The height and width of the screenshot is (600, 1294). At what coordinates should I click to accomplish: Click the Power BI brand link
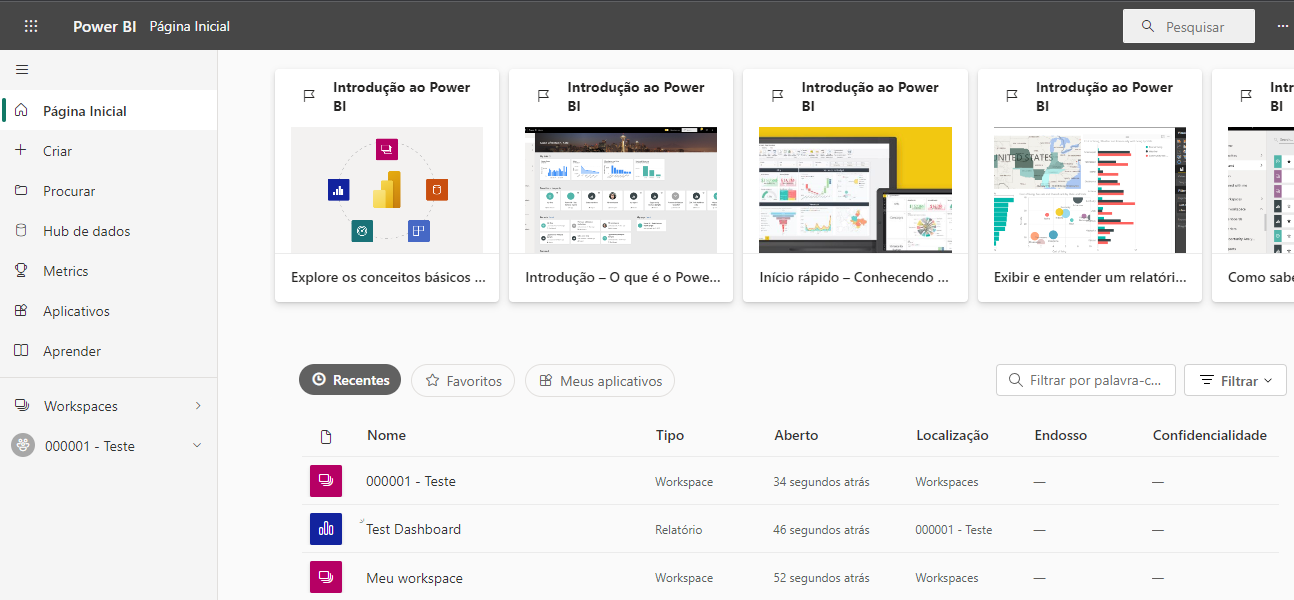(x=104, y=26)
